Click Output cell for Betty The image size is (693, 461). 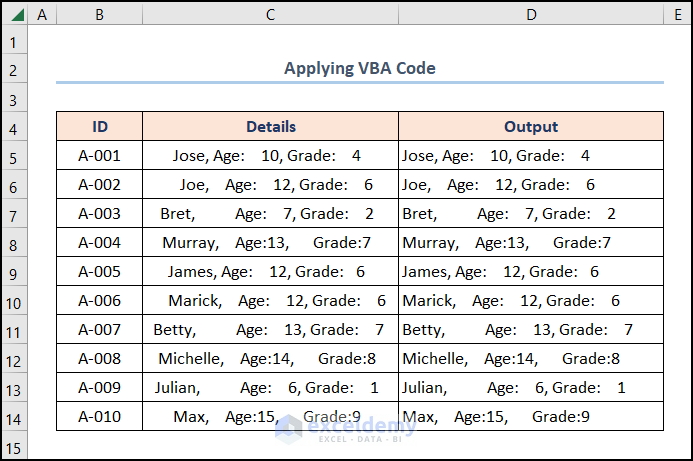530,330
